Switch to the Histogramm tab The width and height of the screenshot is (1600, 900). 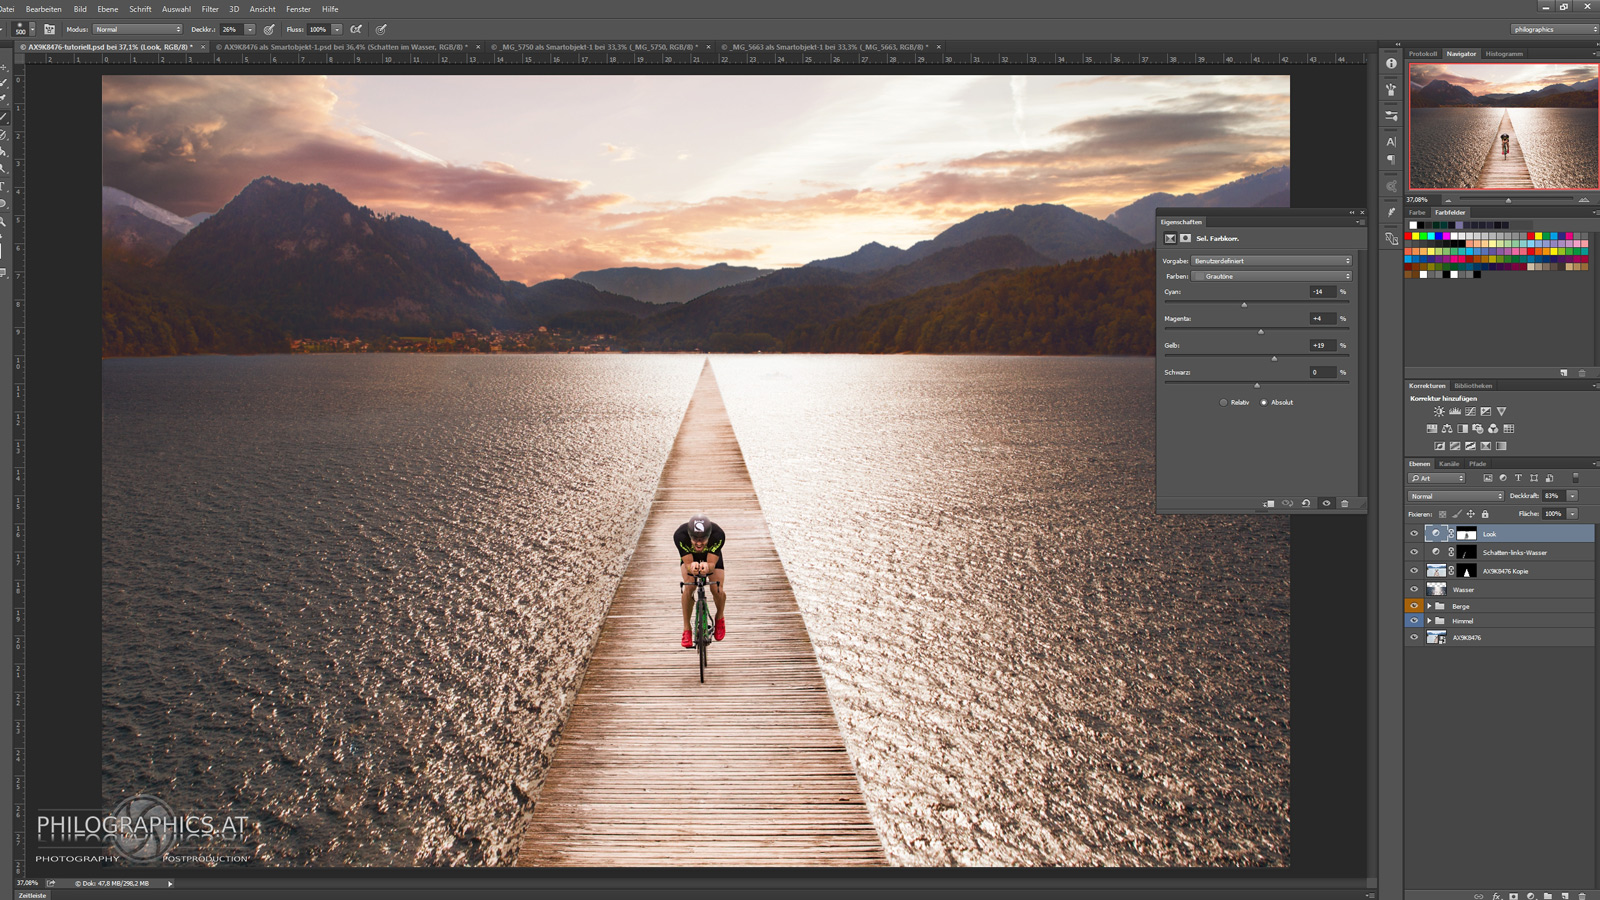coord(1504,54)
